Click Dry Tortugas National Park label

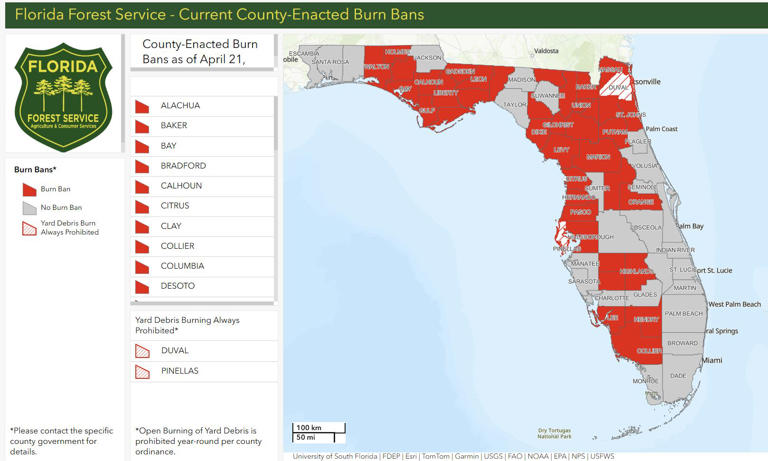point(554,433)
